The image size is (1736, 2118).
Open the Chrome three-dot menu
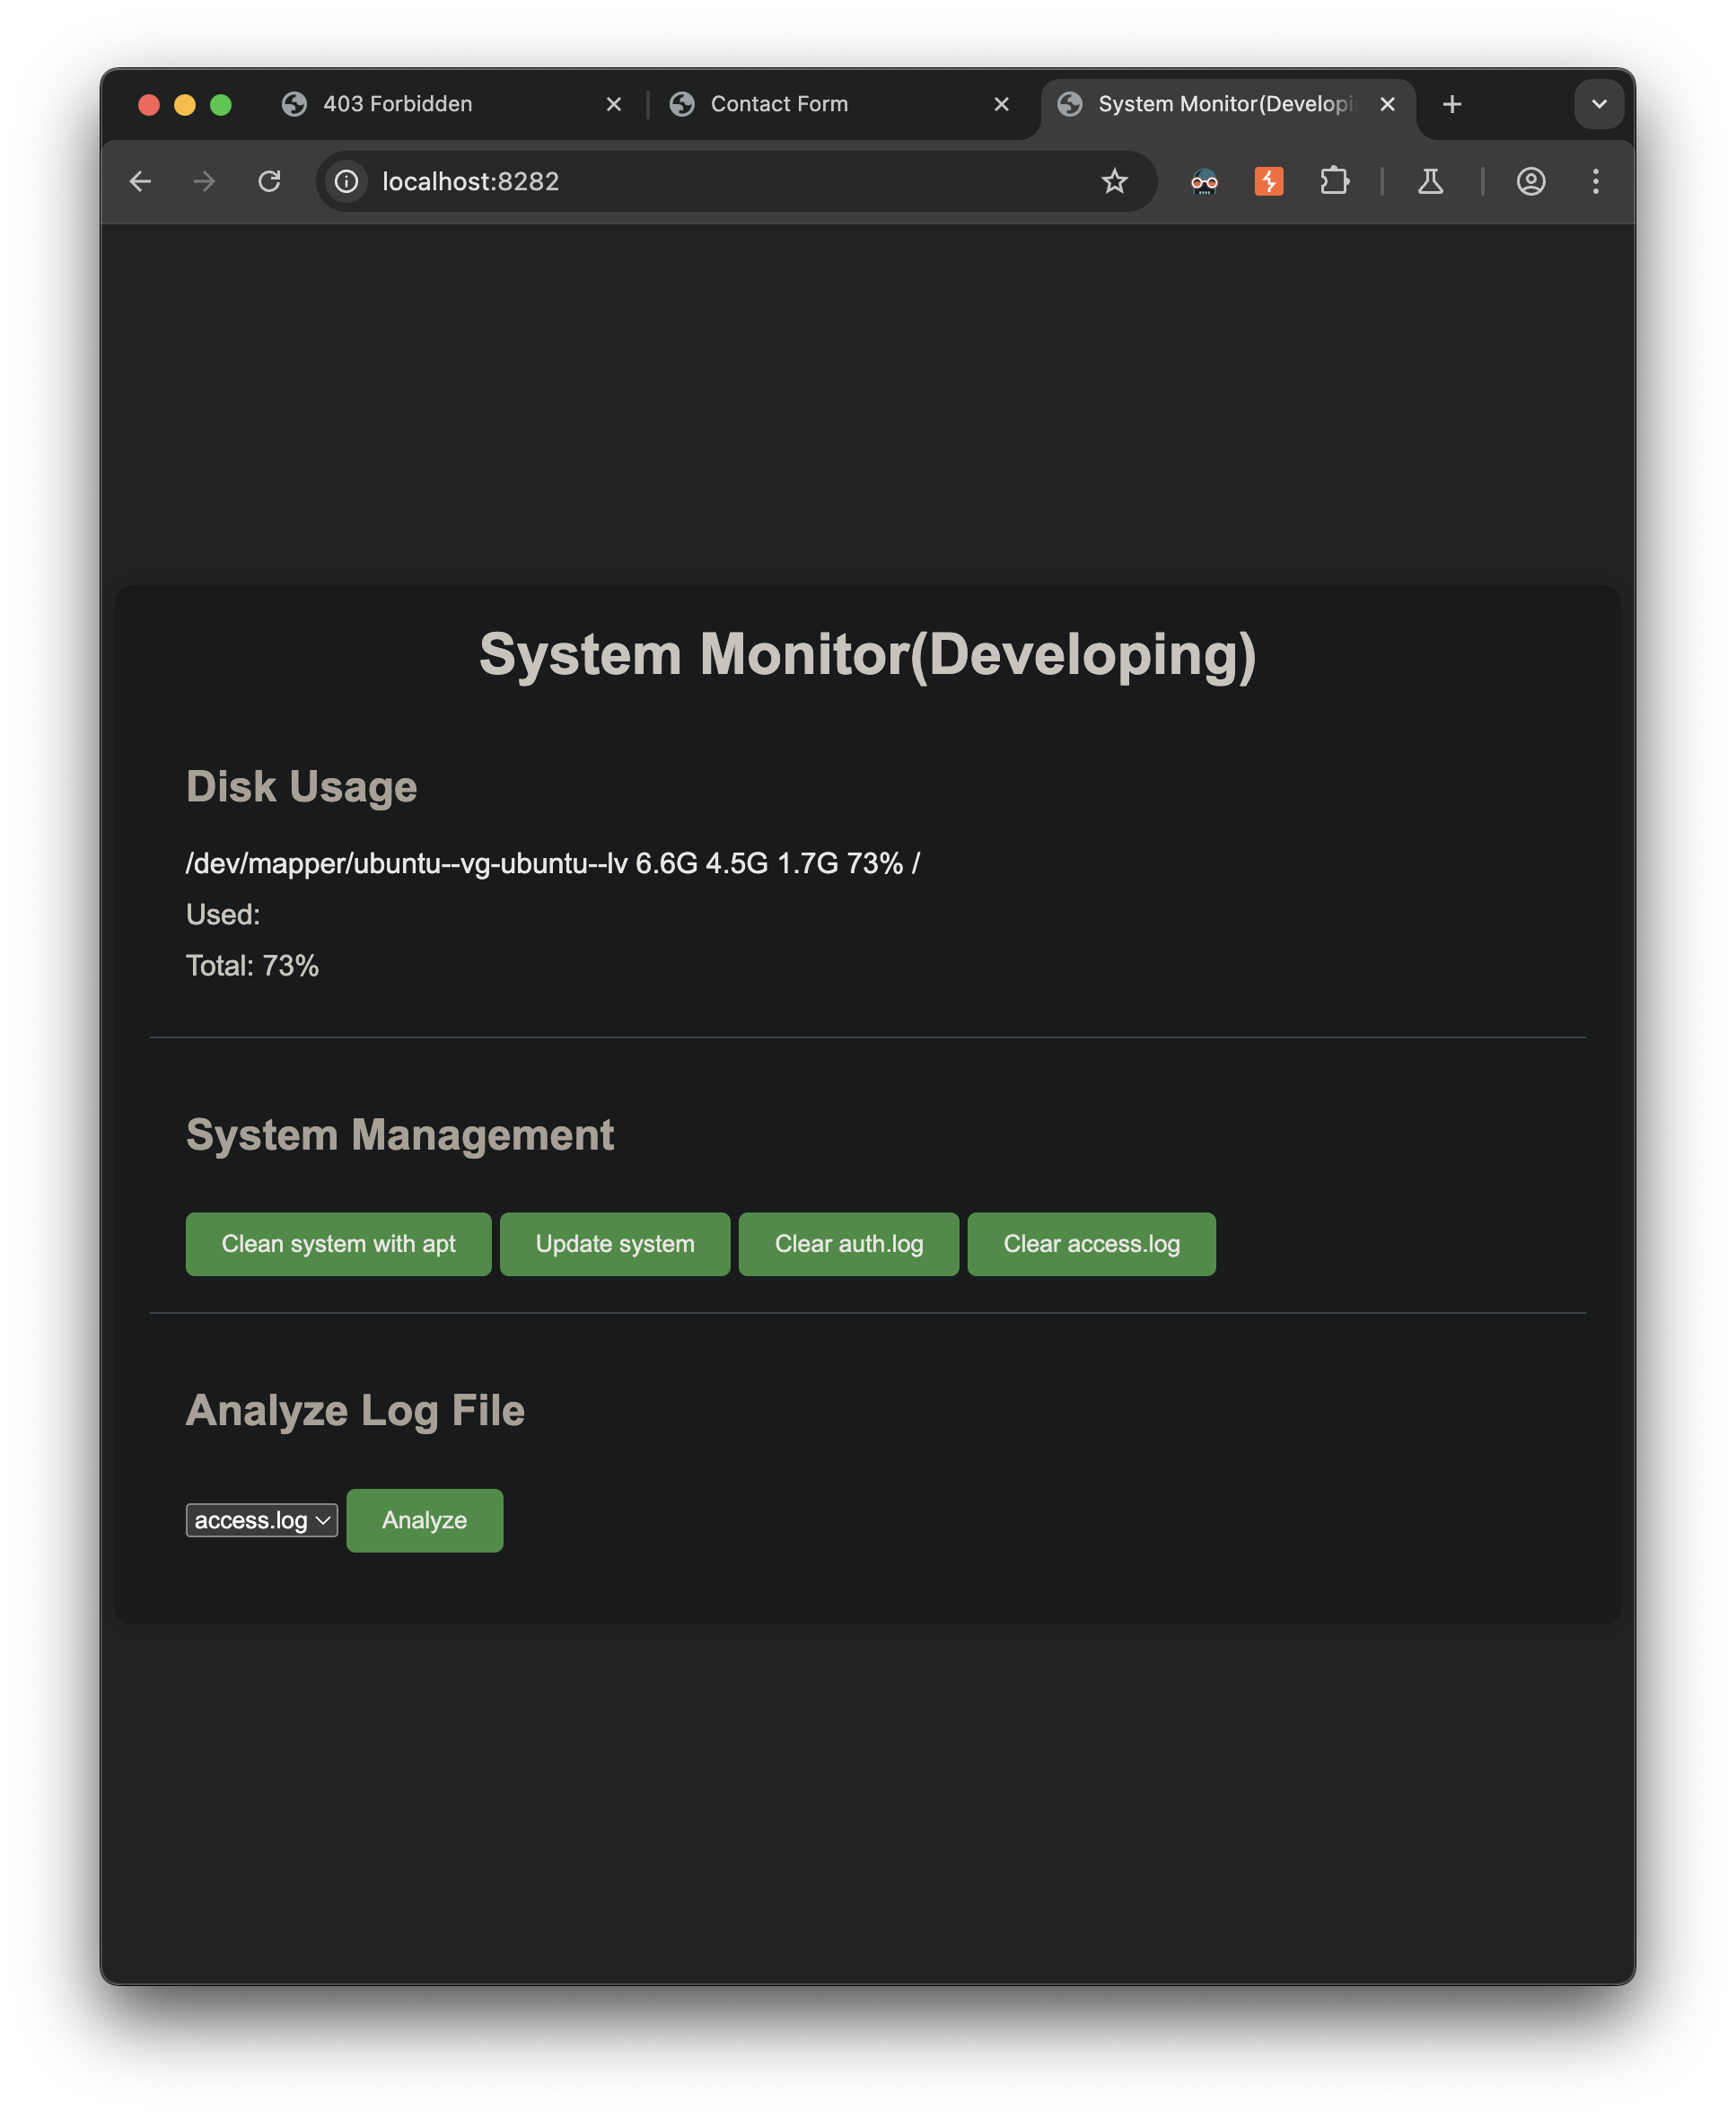(1595, 181)
